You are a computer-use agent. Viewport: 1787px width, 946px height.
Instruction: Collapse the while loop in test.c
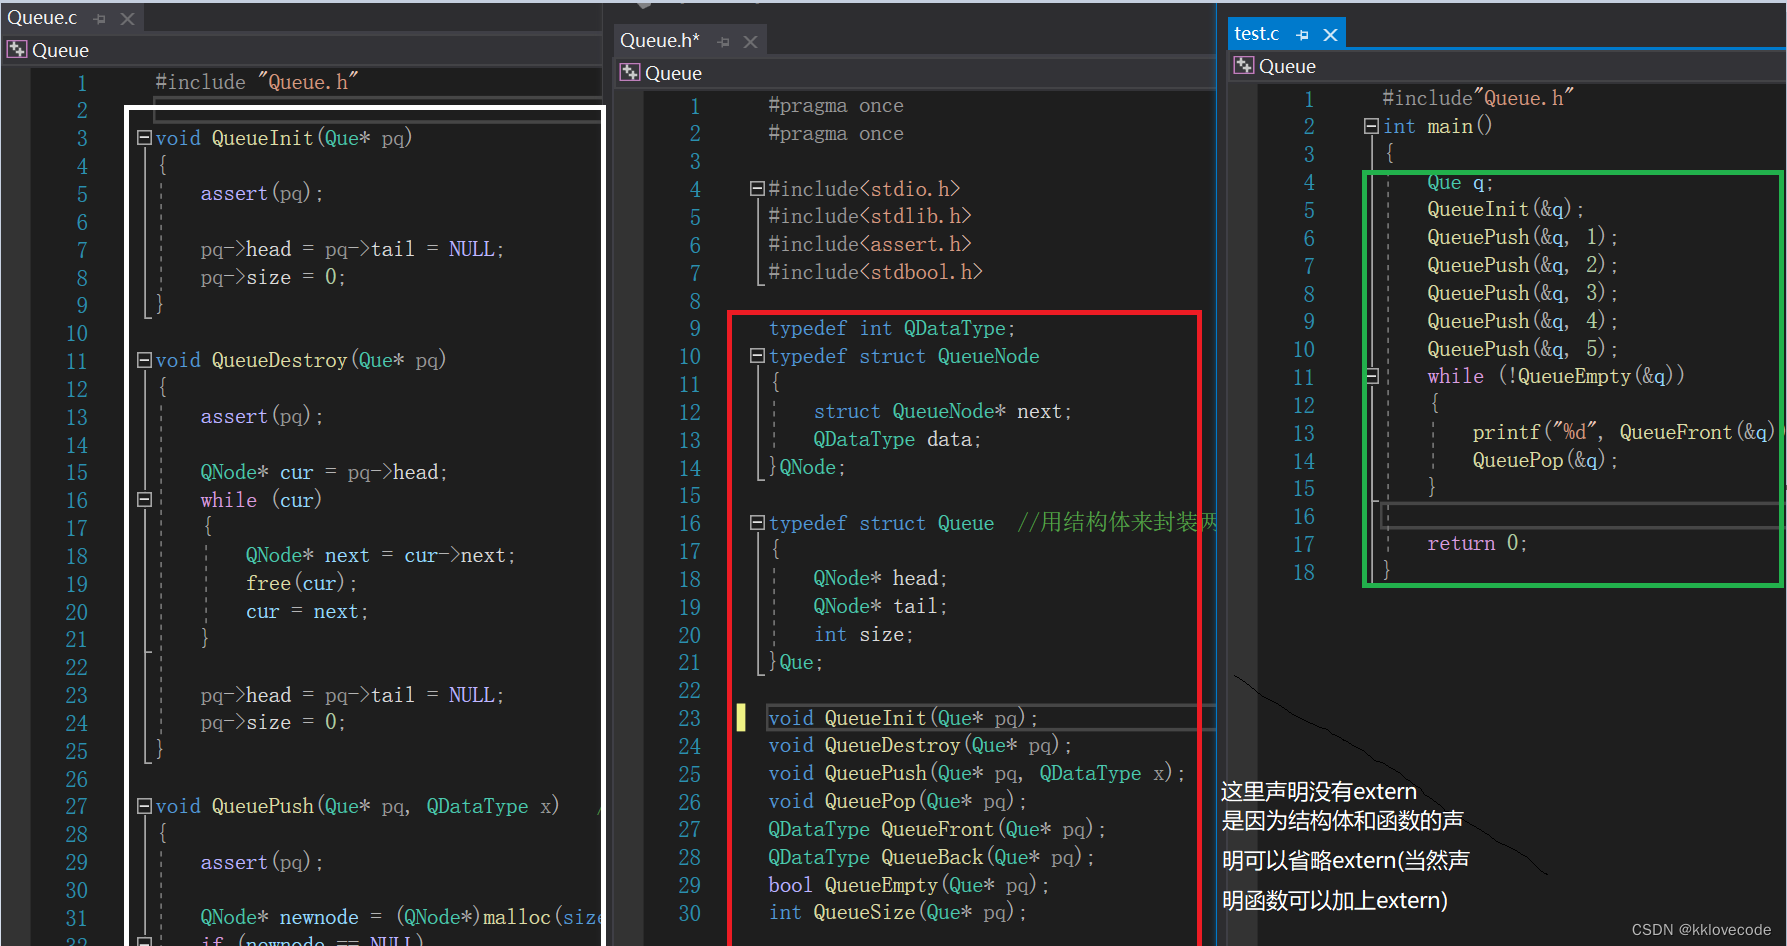point(1371,376)
